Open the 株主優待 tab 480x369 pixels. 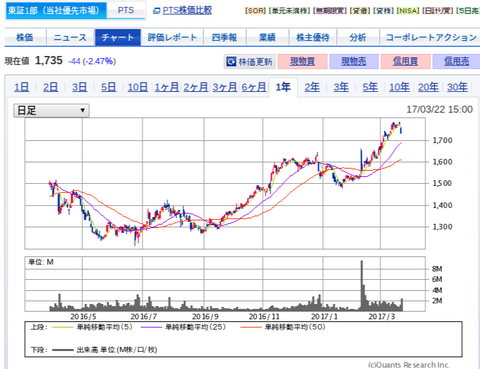tap(313, 37)
